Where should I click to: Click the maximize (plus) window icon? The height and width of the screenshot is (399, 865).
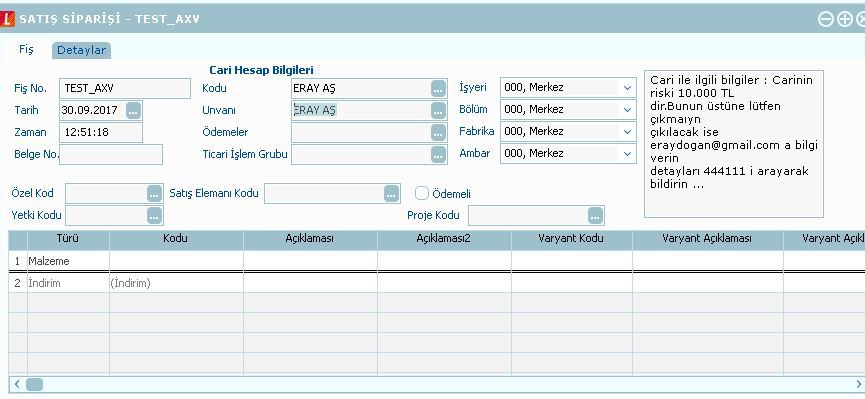click(845, 19)
